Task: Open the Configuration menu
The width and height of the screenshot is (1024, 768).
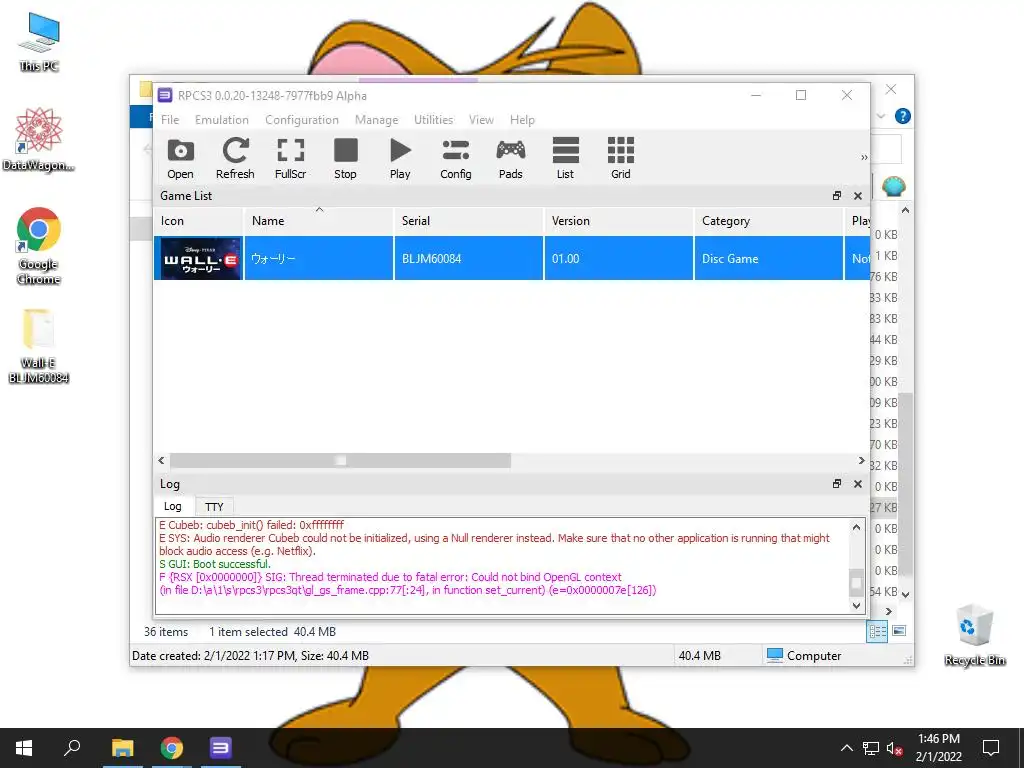Action: [302, 120]
